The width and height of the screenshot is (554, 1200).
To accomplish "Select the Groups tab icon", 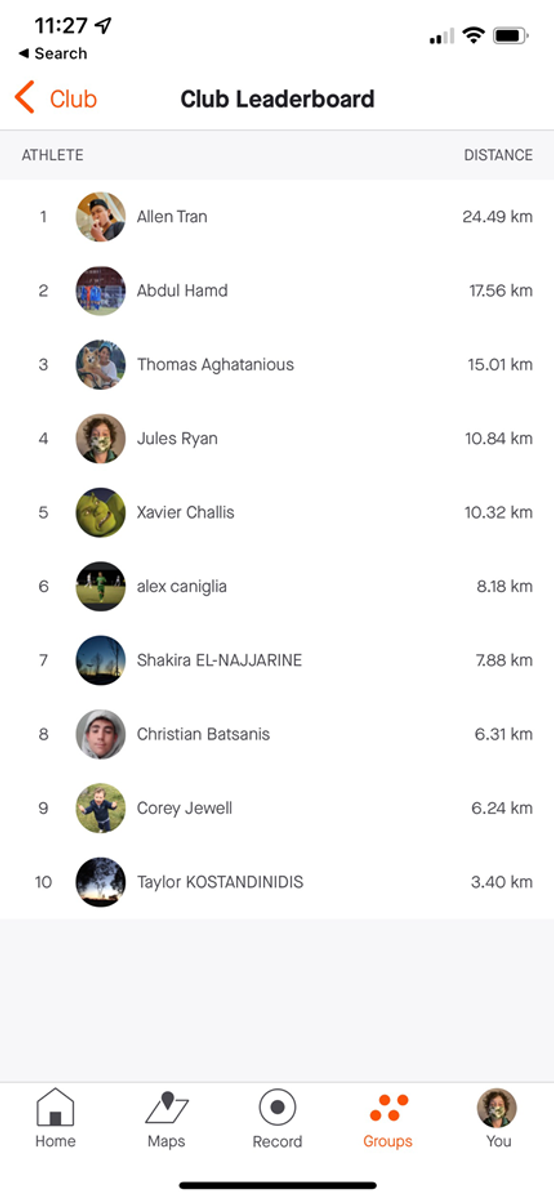I will (388, 1108).
